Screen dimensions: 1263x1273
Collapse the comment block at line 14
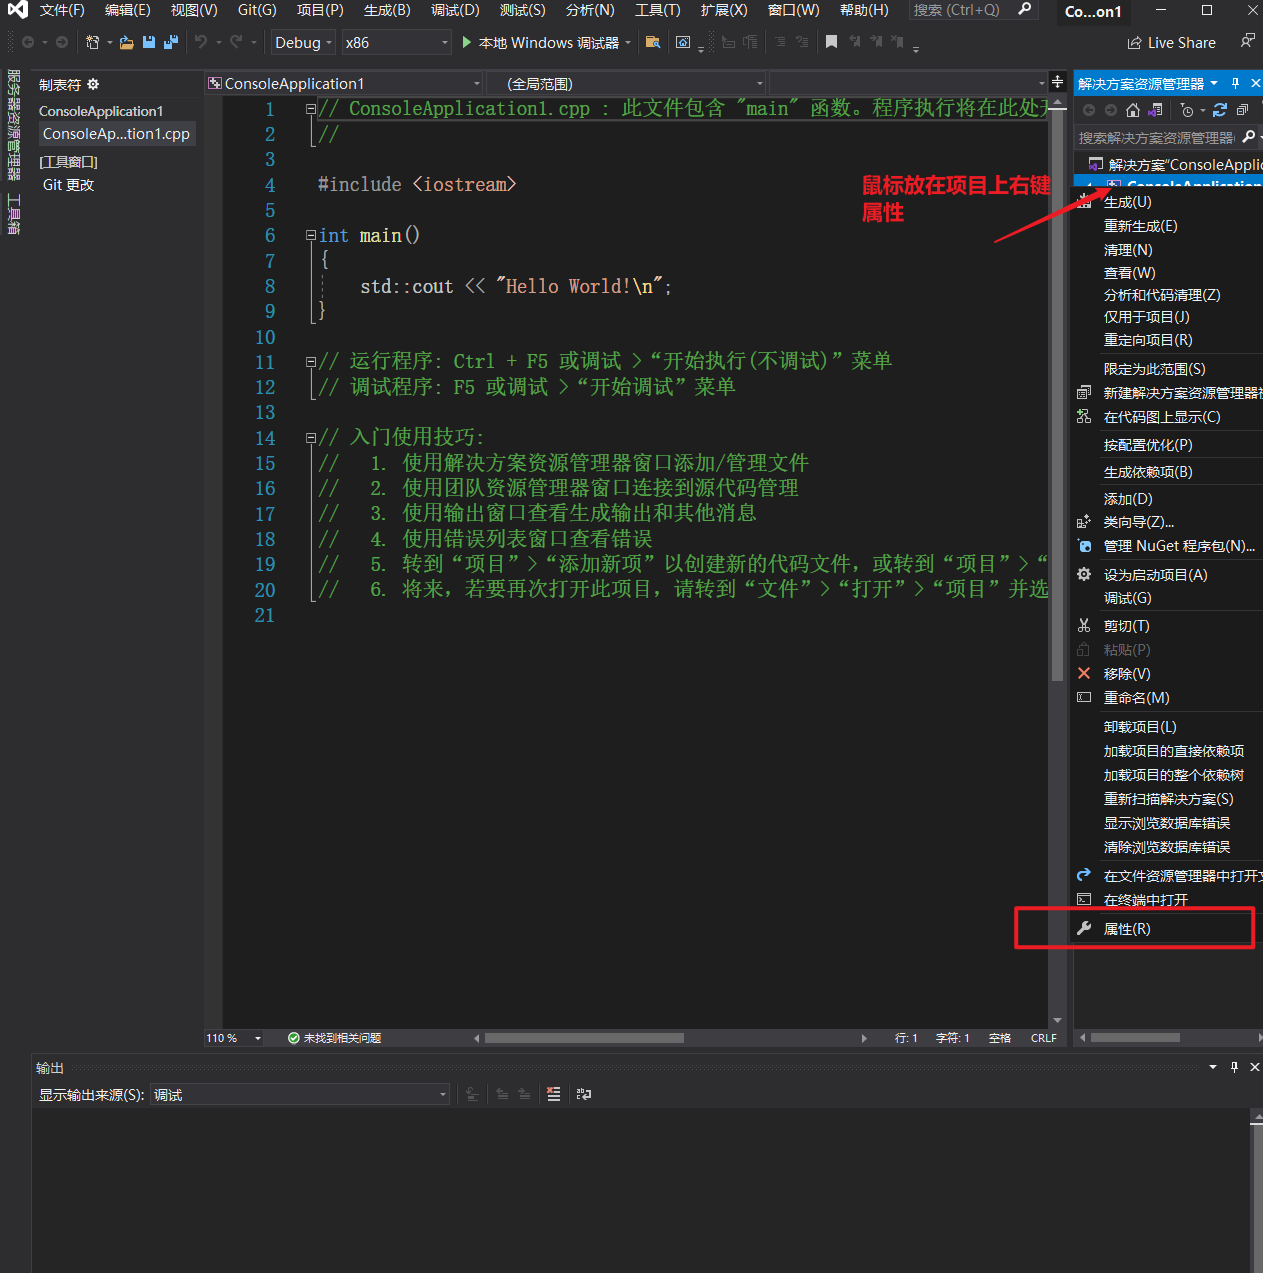(311, 437)
